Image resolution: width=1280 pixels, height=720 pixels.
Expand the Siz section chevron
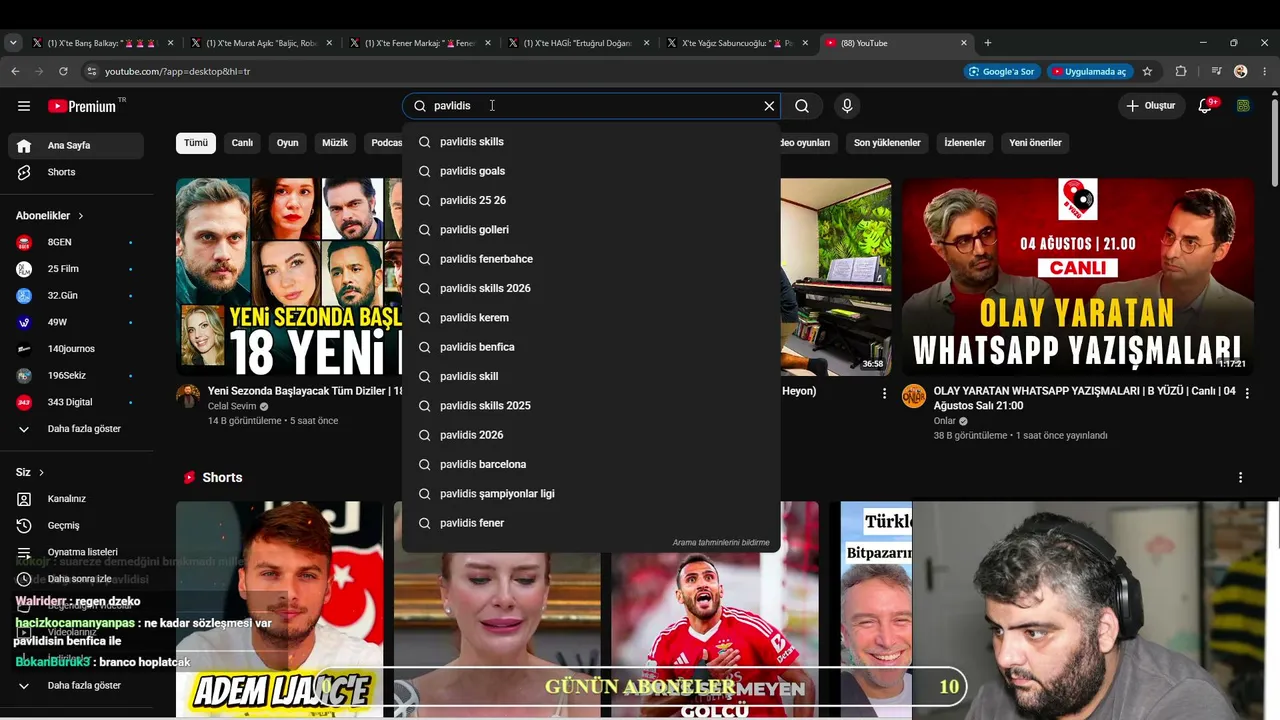pyautogui.click(x=41, y=472)
